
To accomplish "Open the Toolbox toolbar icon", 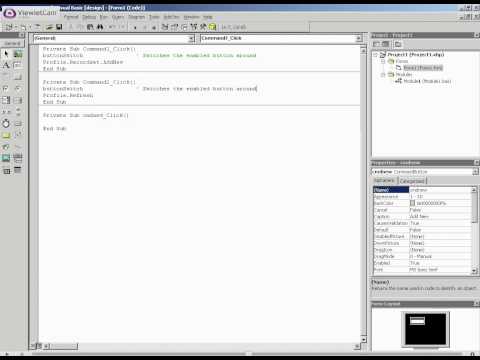I will 203,27.
